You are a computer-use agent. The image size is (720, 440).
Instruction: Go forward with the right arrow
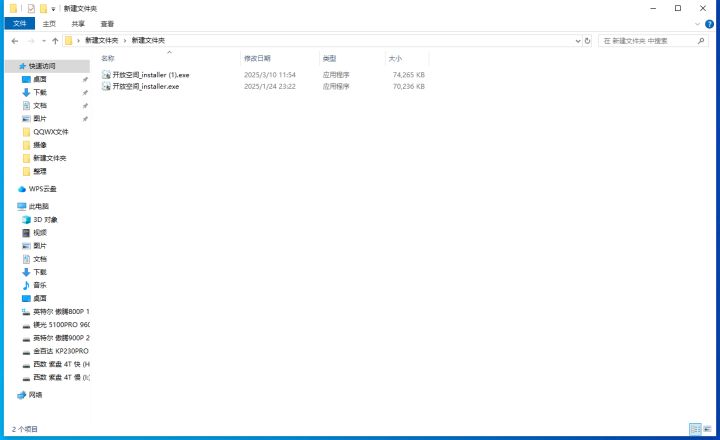point(31,41)
